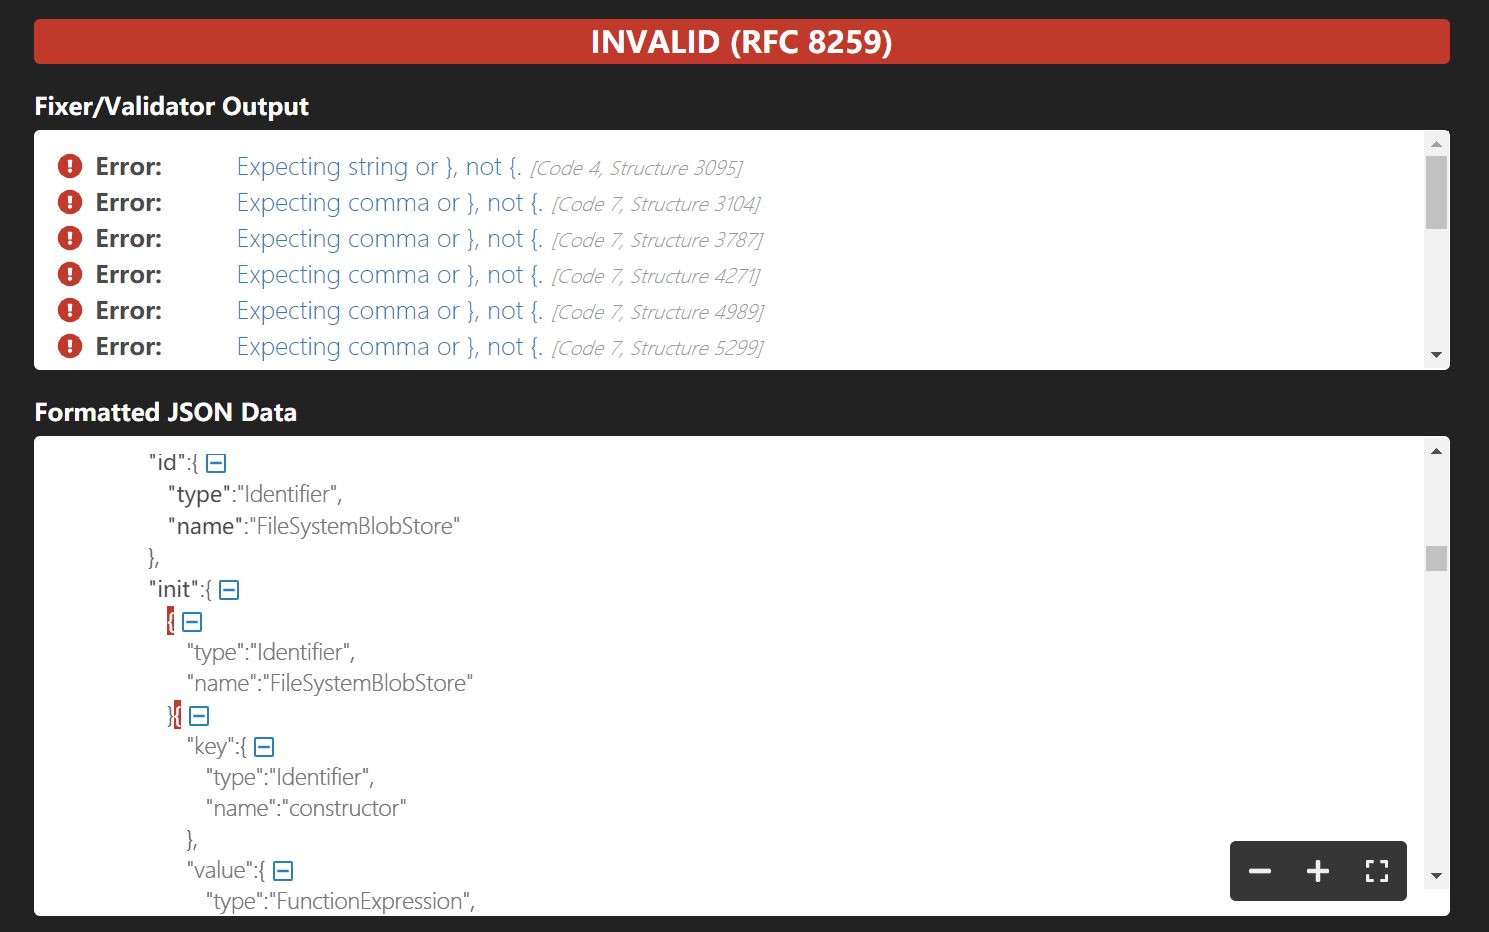Select the "FileSystemBlobStore" name value
Screen dimensions: 1489x932
(x=356, y=525)
